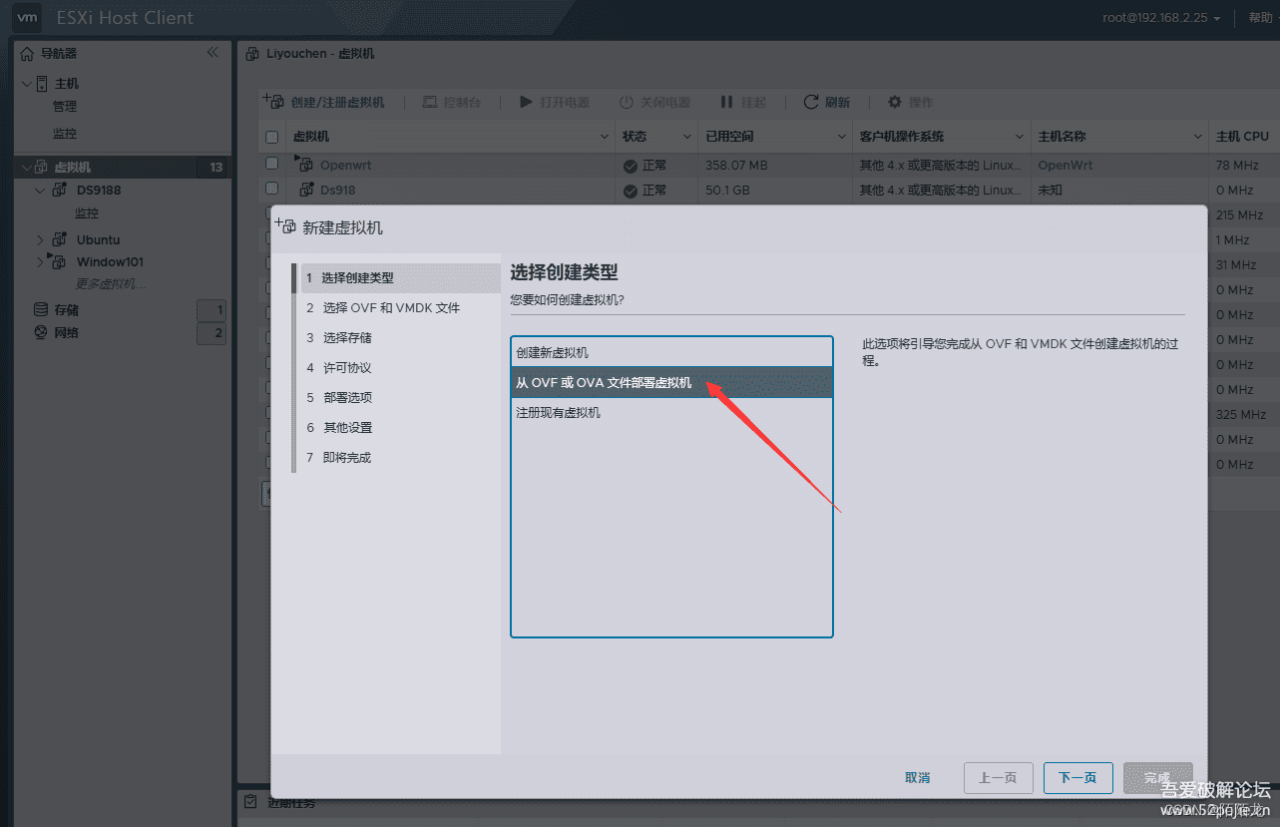The height and width of the screenshot is (827, 1280).
Task: Click the Next button in wizard
Action: coord(1078,778)
